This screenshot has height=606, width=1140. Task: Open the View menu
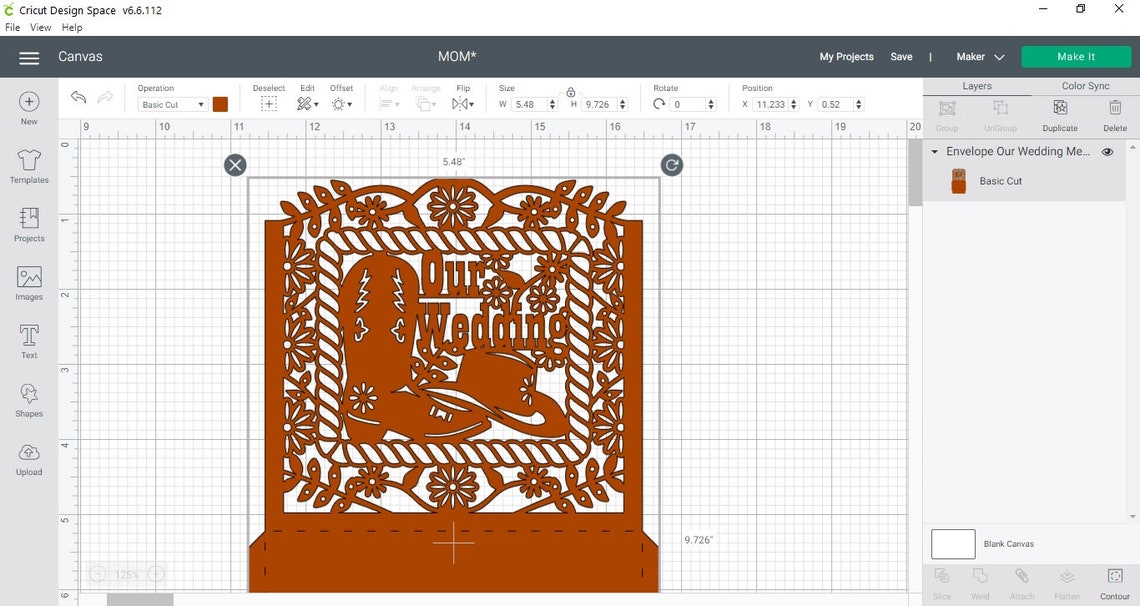(40, 27)
